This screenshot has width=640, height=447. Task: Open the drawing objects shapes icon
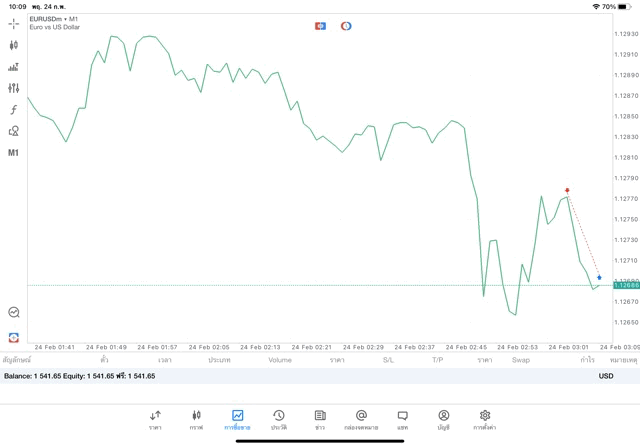coord(14,131)
